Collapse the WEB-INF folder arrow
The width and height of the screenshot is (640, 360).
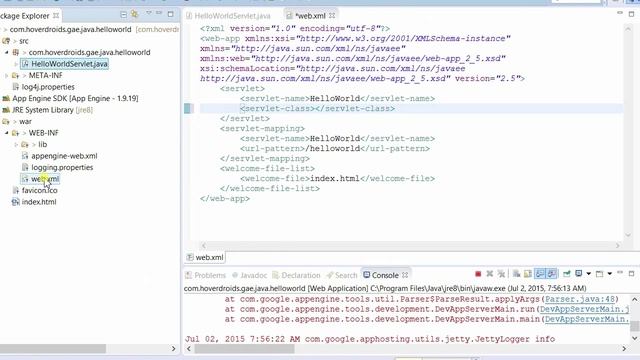click(x=7, y=133)
